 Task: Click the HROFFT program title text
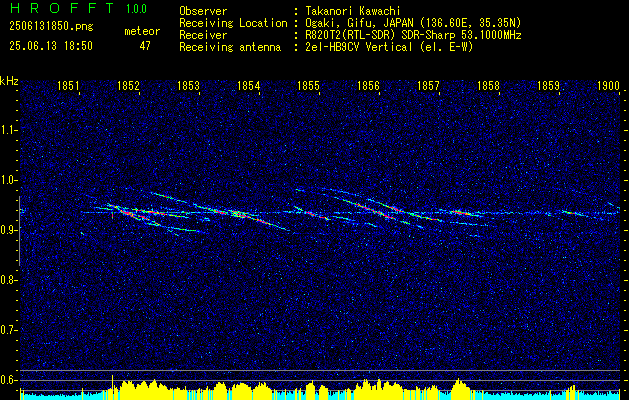[62, 8]
